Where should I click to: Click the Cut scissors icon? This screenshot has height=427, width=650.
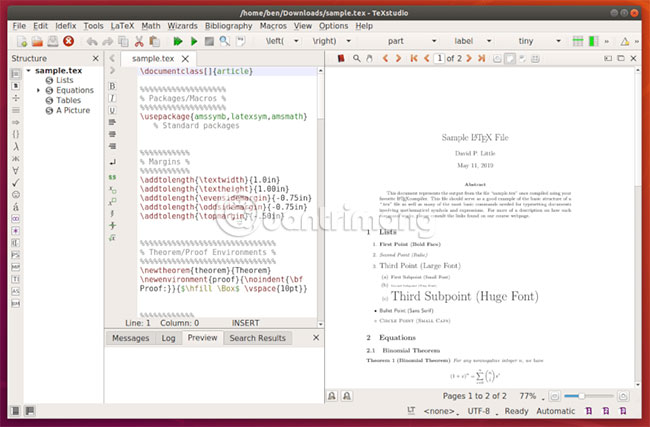pyautogui.click(x=139, y=41)
